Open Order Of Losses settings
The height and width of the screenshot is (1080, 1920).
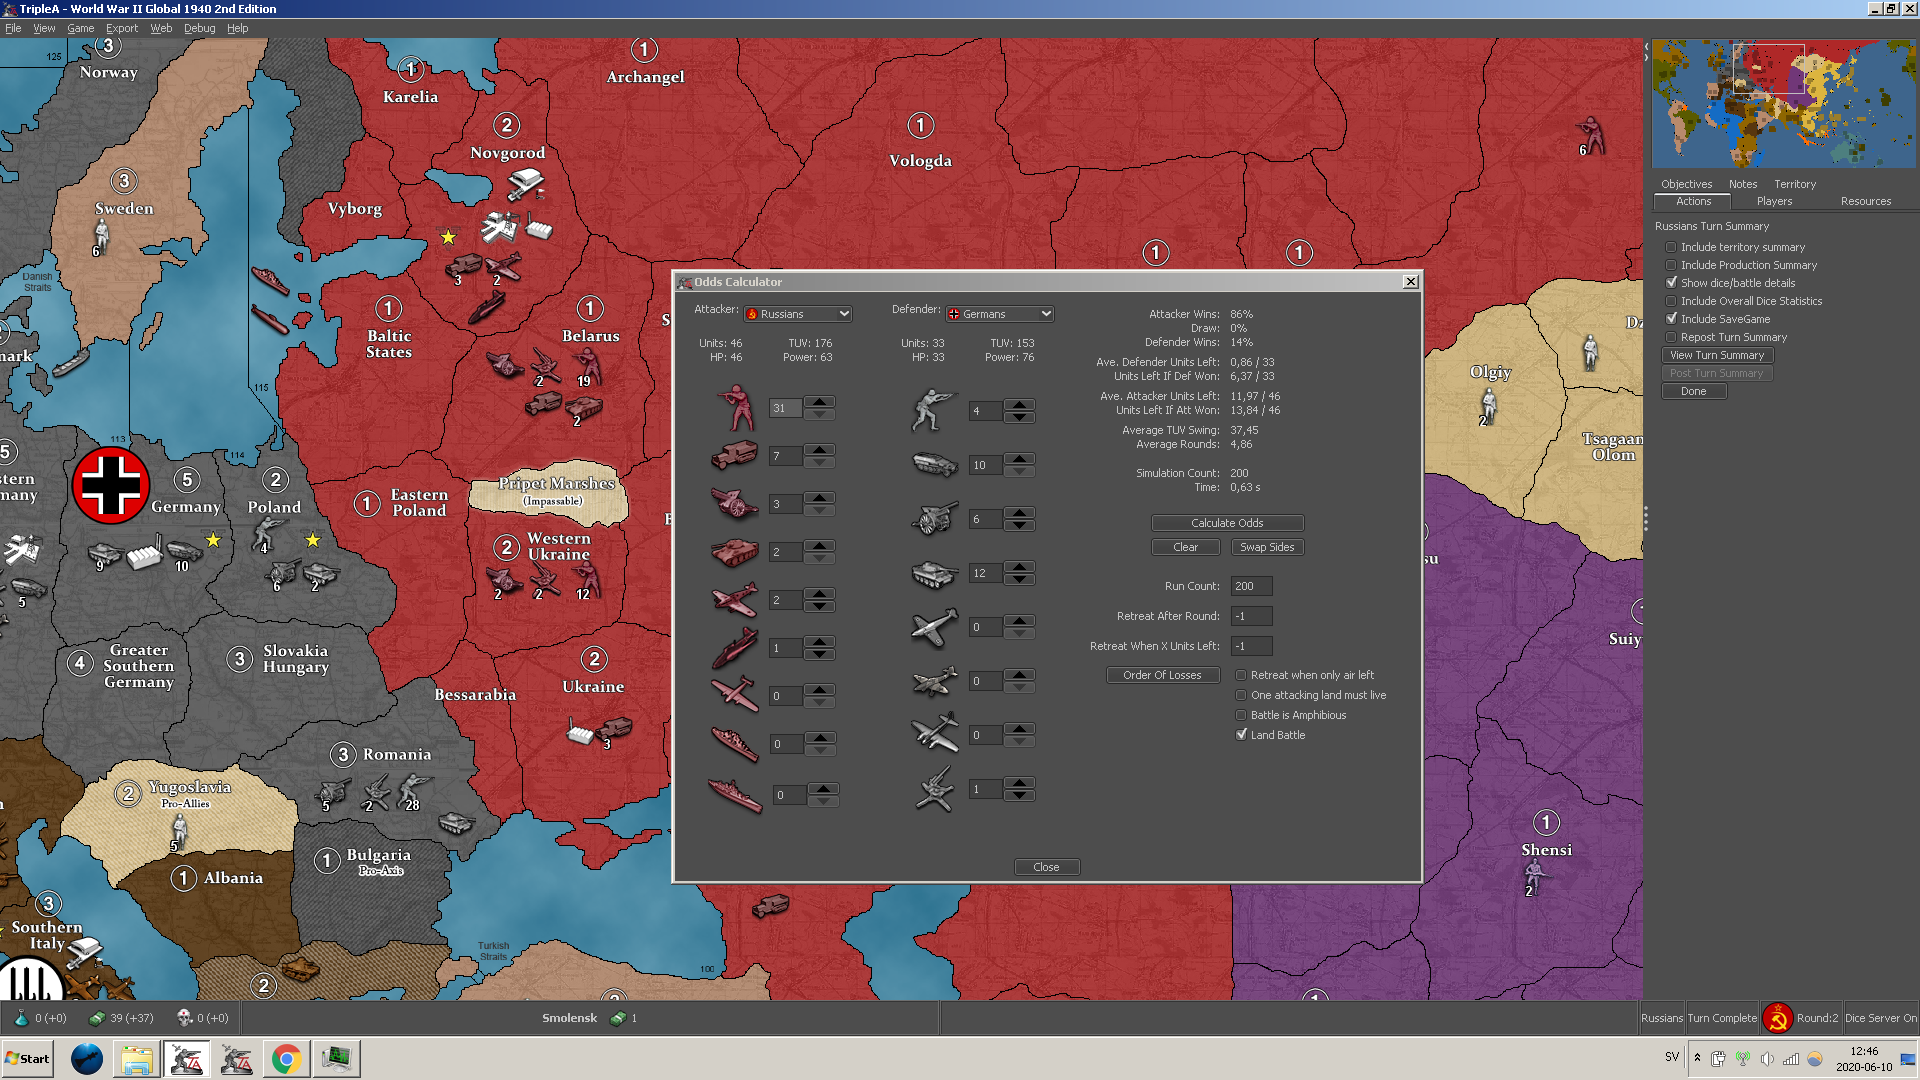click(1162, 675)
